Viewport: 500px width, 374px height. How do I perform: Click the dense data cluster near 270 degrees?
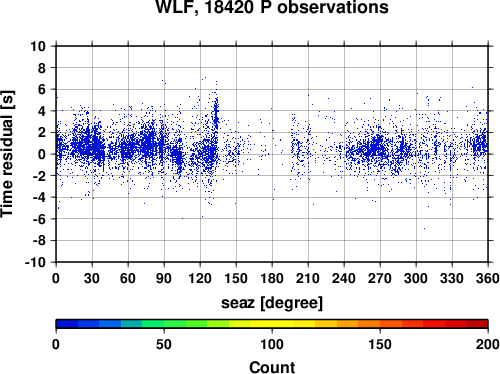click(376, 148)
